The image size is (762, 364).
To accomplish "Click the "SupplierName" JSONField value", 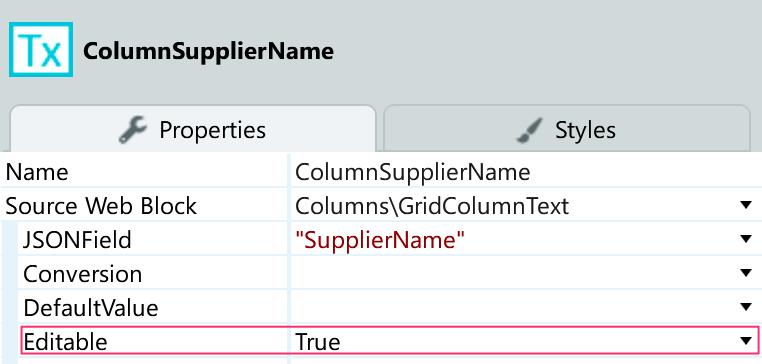I will (x=380, y=240).
